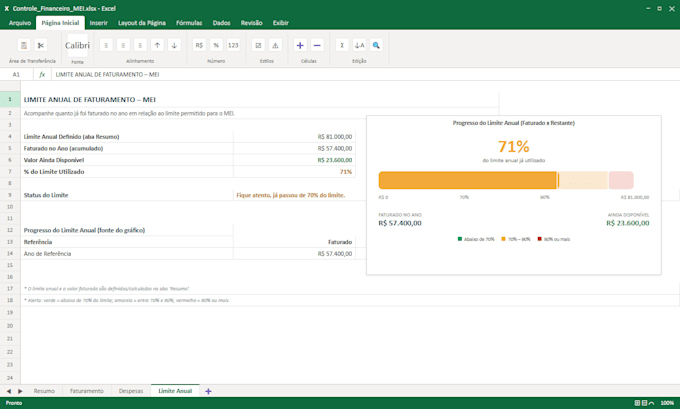
Task: Click the large 71% chart figure
Action: (x=513, y=147)
